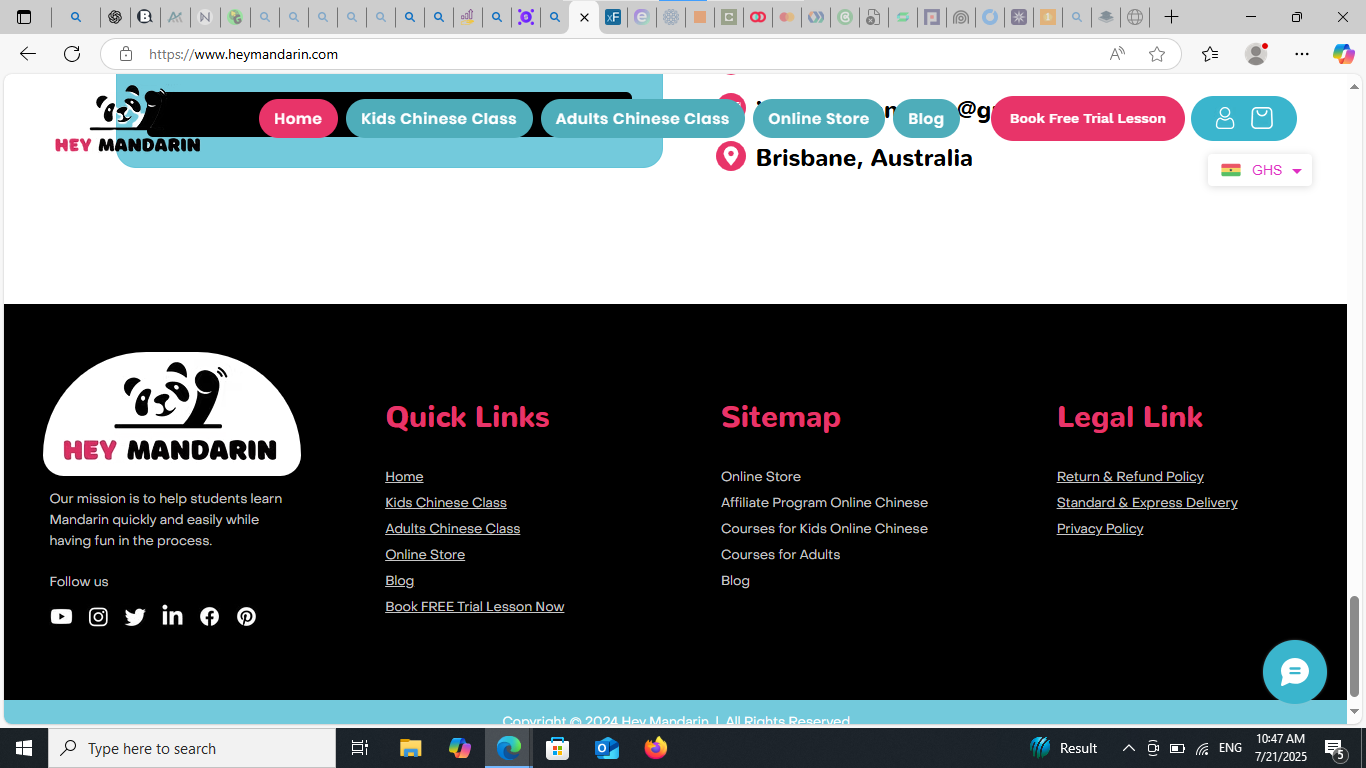This screenshot has width=1366, height=768.
Task: Click the page vertical scrollbar thumb
Action: click(x=1355, y=646)
